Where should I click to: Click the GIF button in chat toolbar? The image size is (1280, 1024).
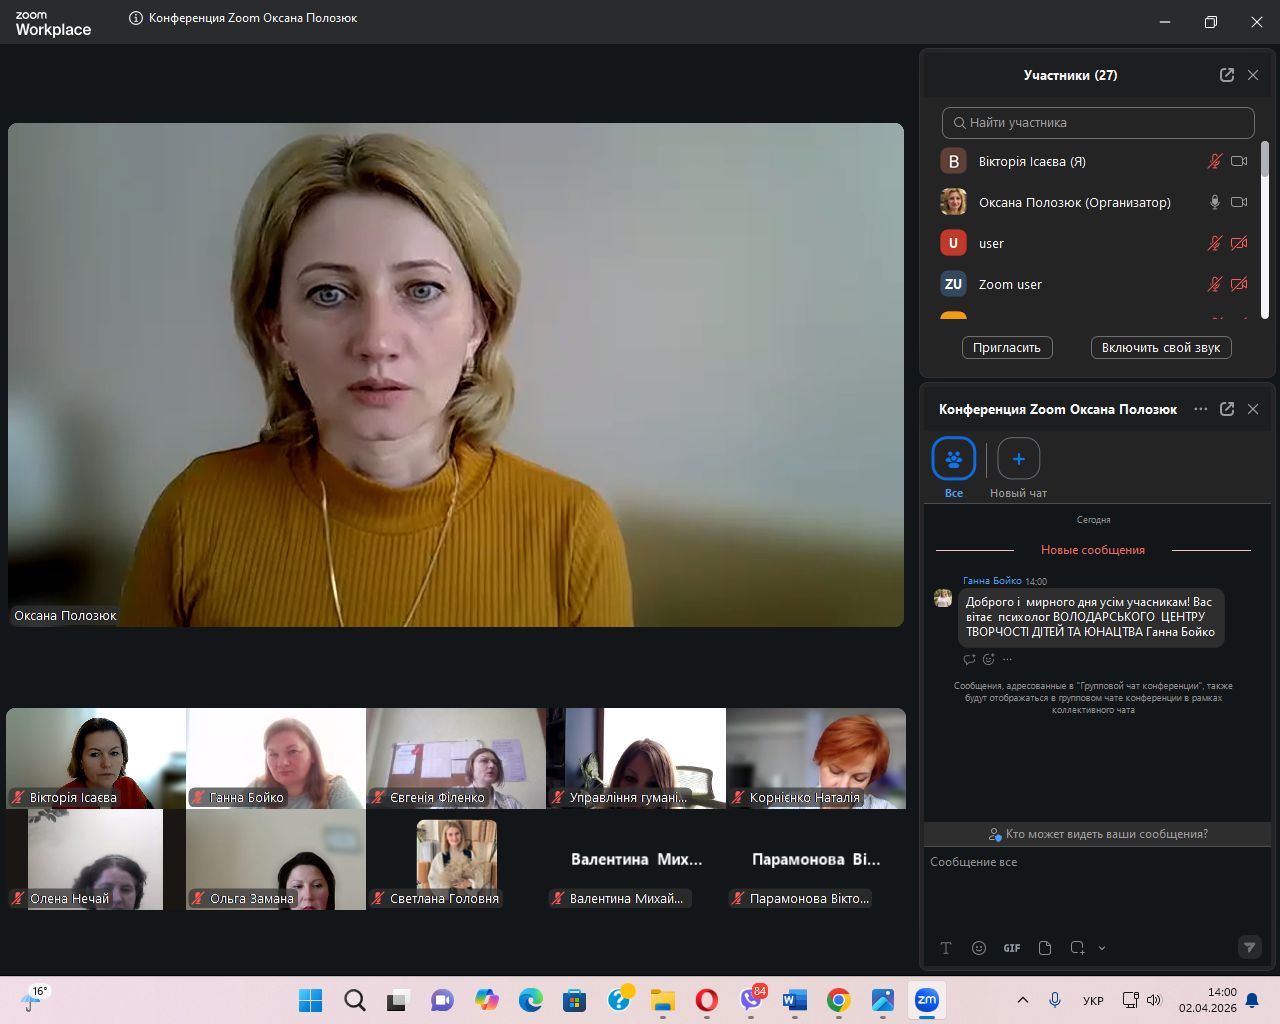tap(1012, 948)
